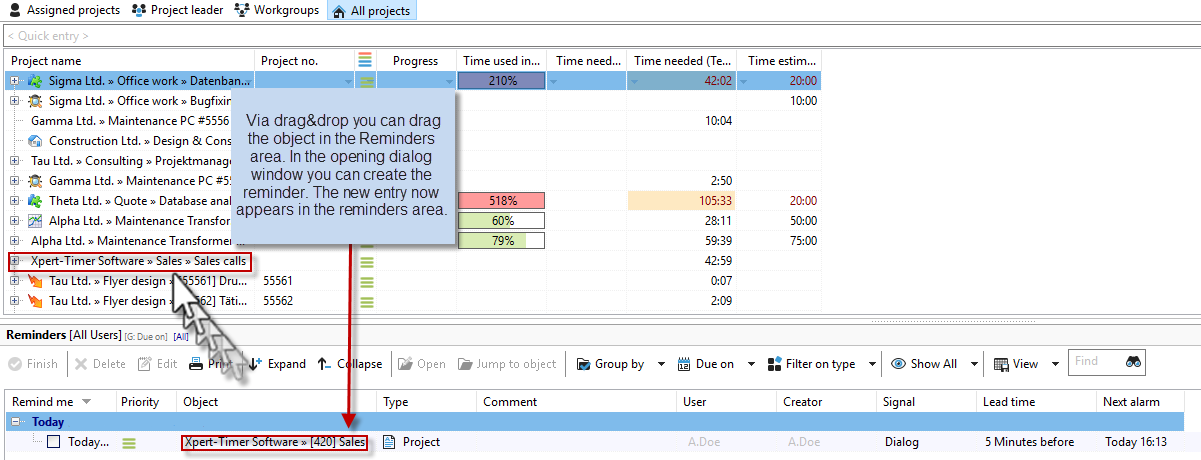This screenshot has height=460, width=1201.
Task: Click the priority column header icon
Action: click(x=365, y=61)
